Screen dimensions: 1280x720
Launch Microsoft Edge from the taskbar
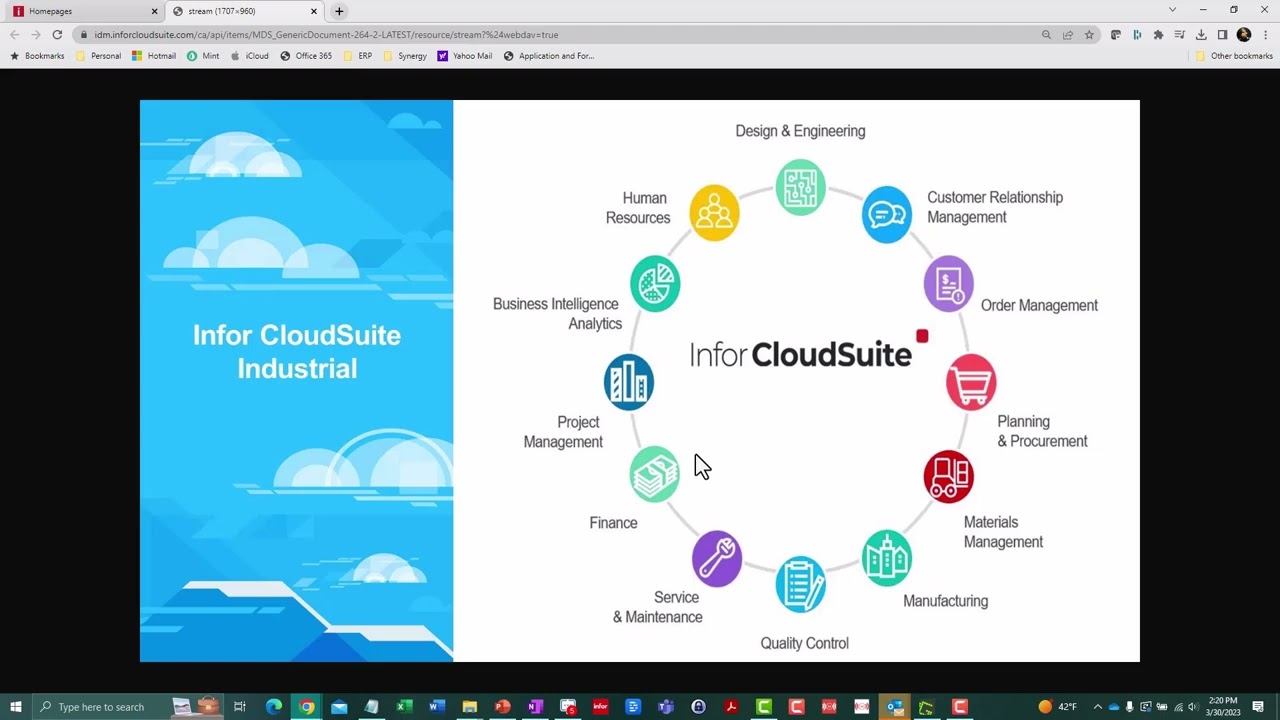pos(274,707)
